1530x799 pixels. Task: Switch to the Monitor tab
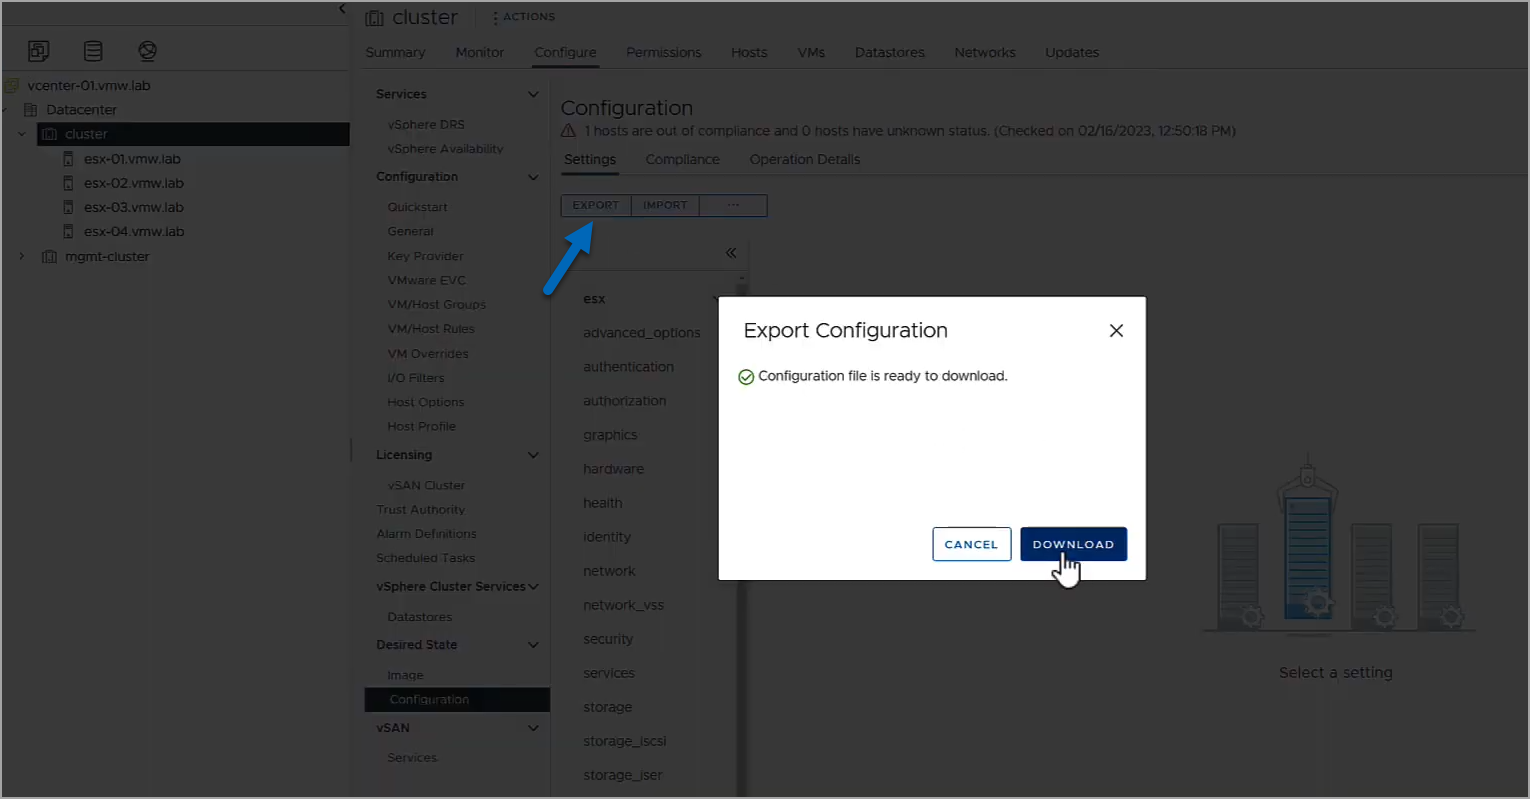(479, 52)
